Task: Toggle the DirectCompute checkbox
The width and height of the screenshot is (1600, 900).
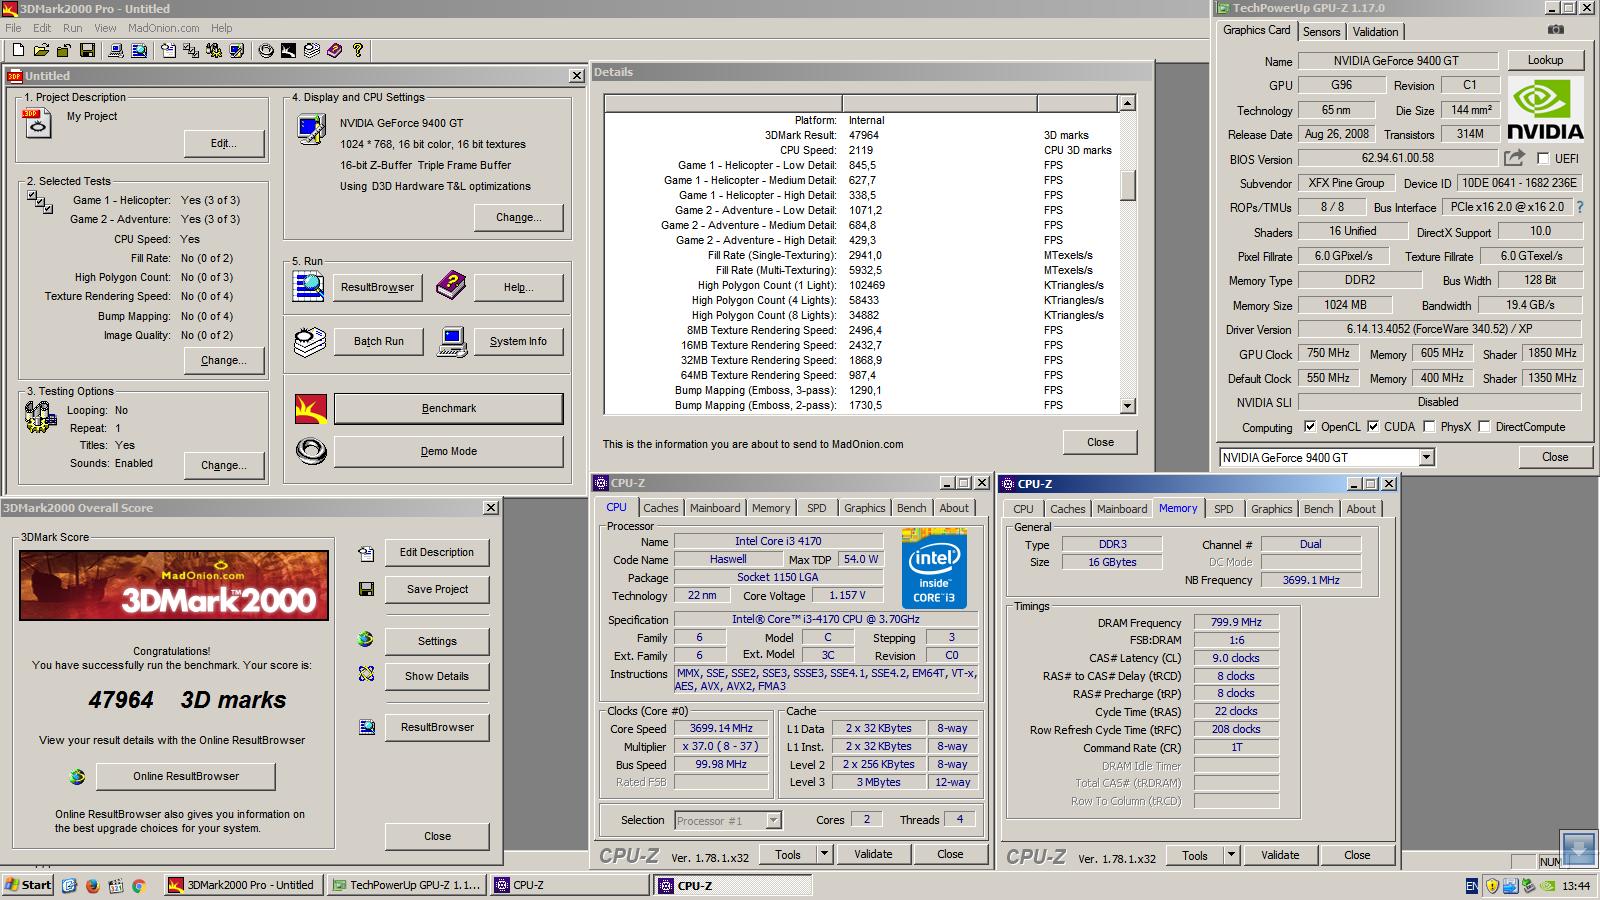Action: (1485, 427)
